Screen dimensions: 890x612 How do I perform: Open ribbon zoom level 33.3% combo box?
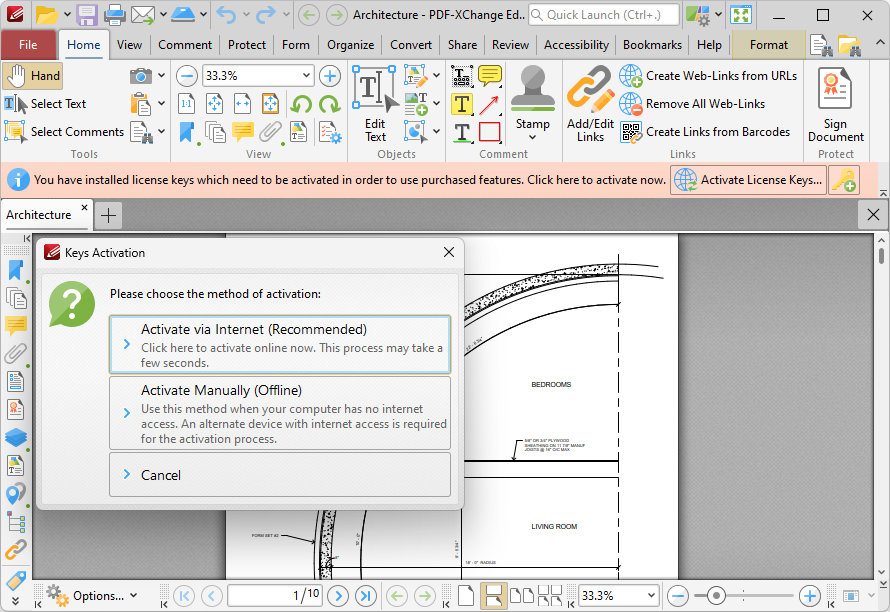coord(258,76)
